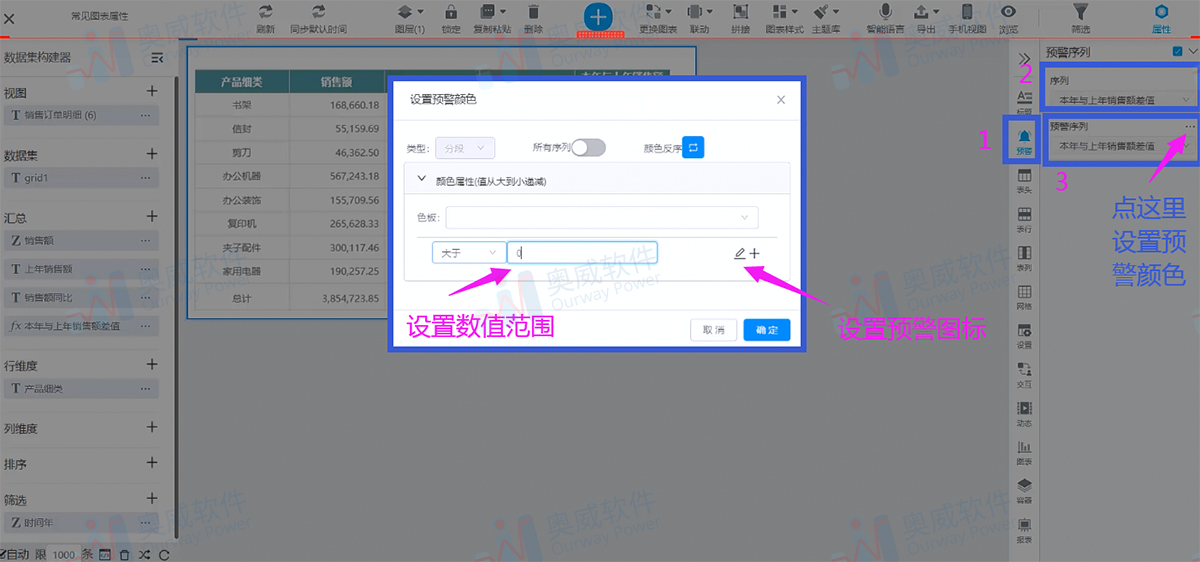Add a new 视图 with plus icon
The height and width of the screenshot is (562, 1200).
(x=152, y=91)
